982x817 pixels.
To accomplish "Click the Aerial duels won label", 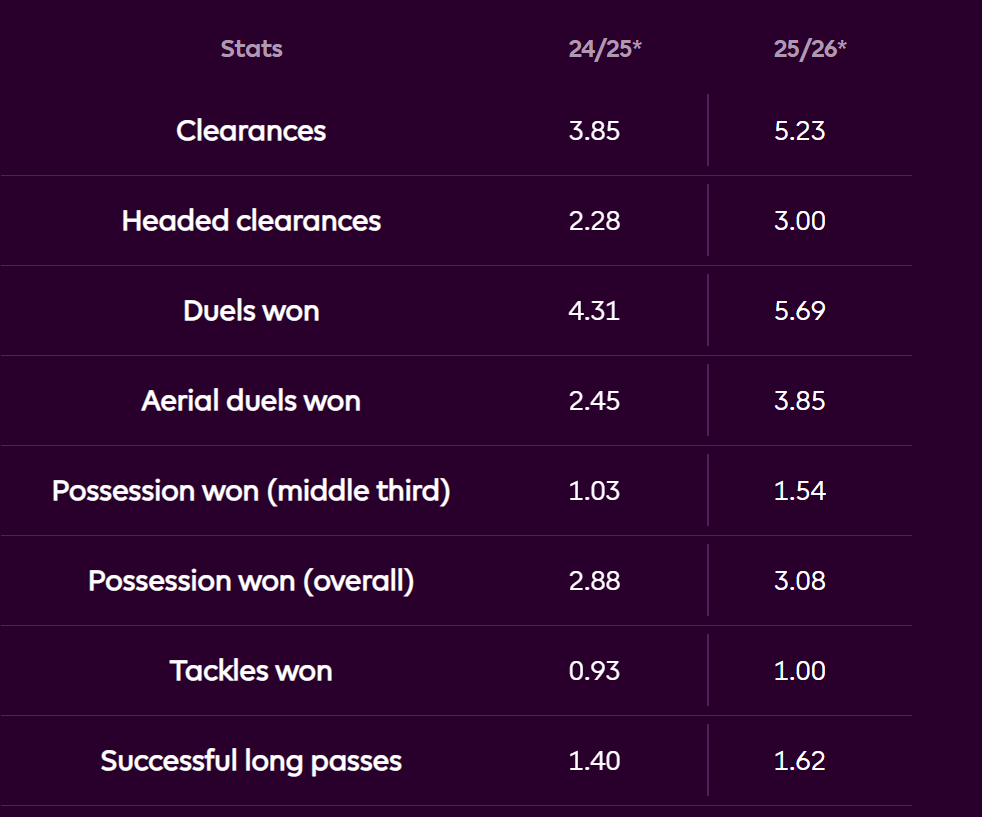I will (251, 401).
